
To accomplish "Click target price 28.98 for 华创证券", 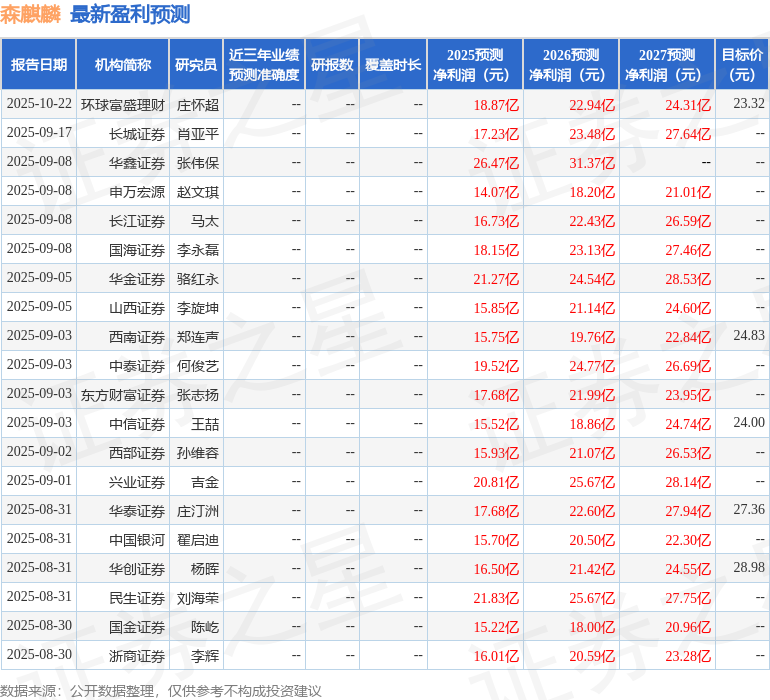I will 748,568.
